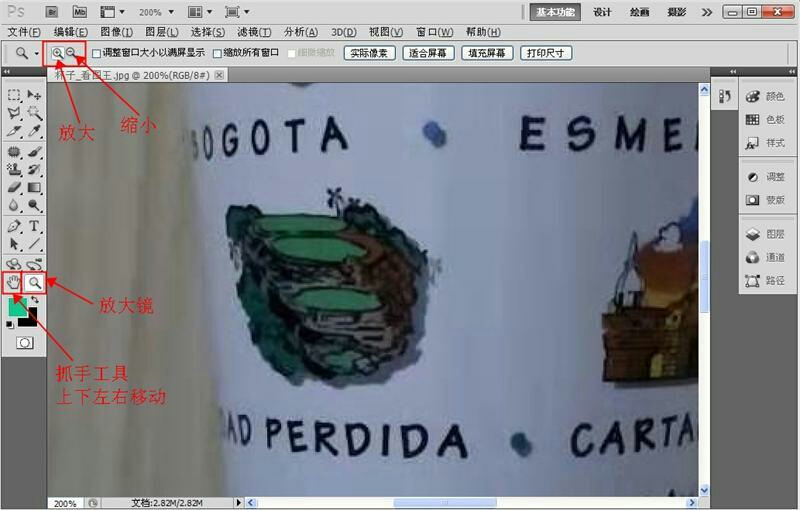Select the Magic Wand tool
Screen dimensions: 800x510
pos(34,113)
